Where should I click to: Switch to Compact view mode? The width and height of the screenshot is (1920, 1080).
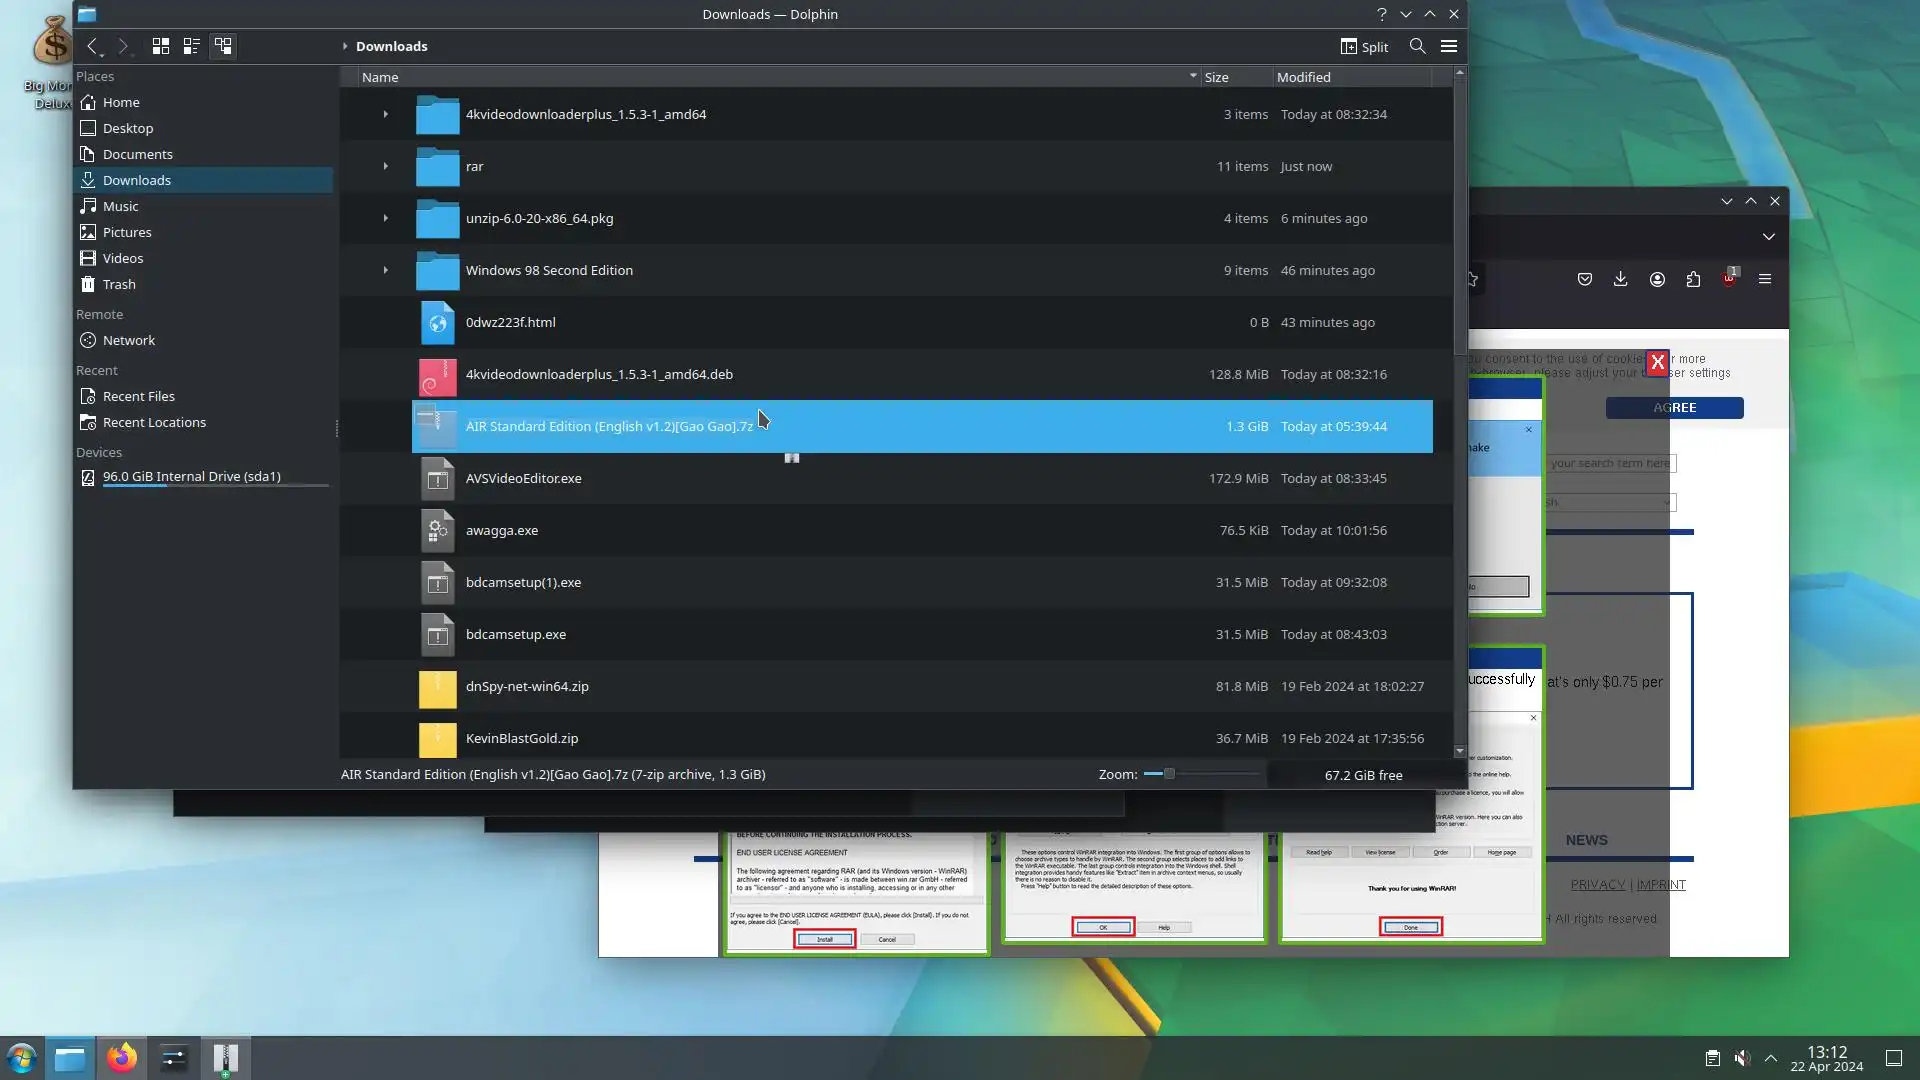pyautogui.click(x=191, y=46)
